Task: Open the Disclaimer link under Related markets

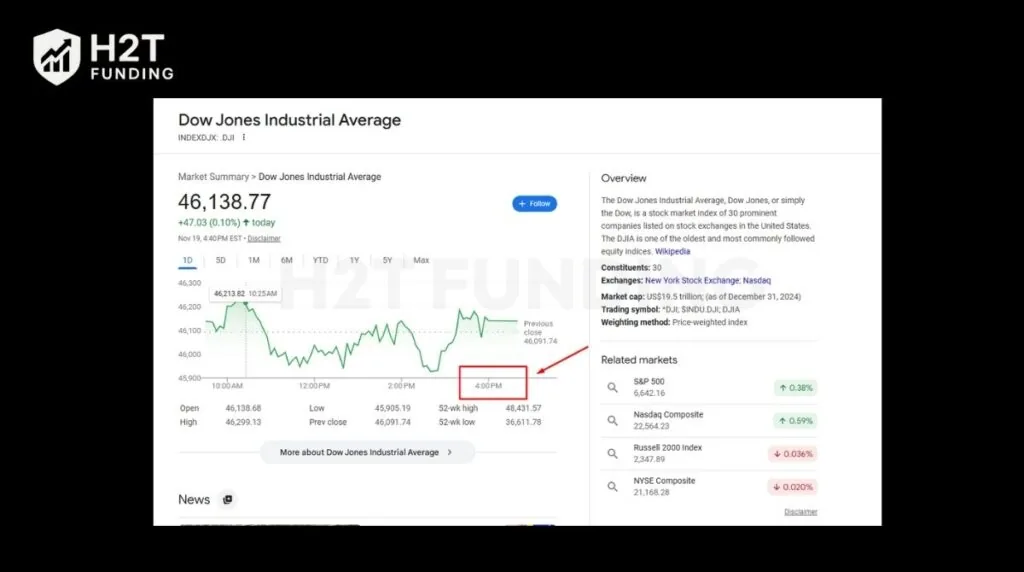Action: click(x=801, y=512)
